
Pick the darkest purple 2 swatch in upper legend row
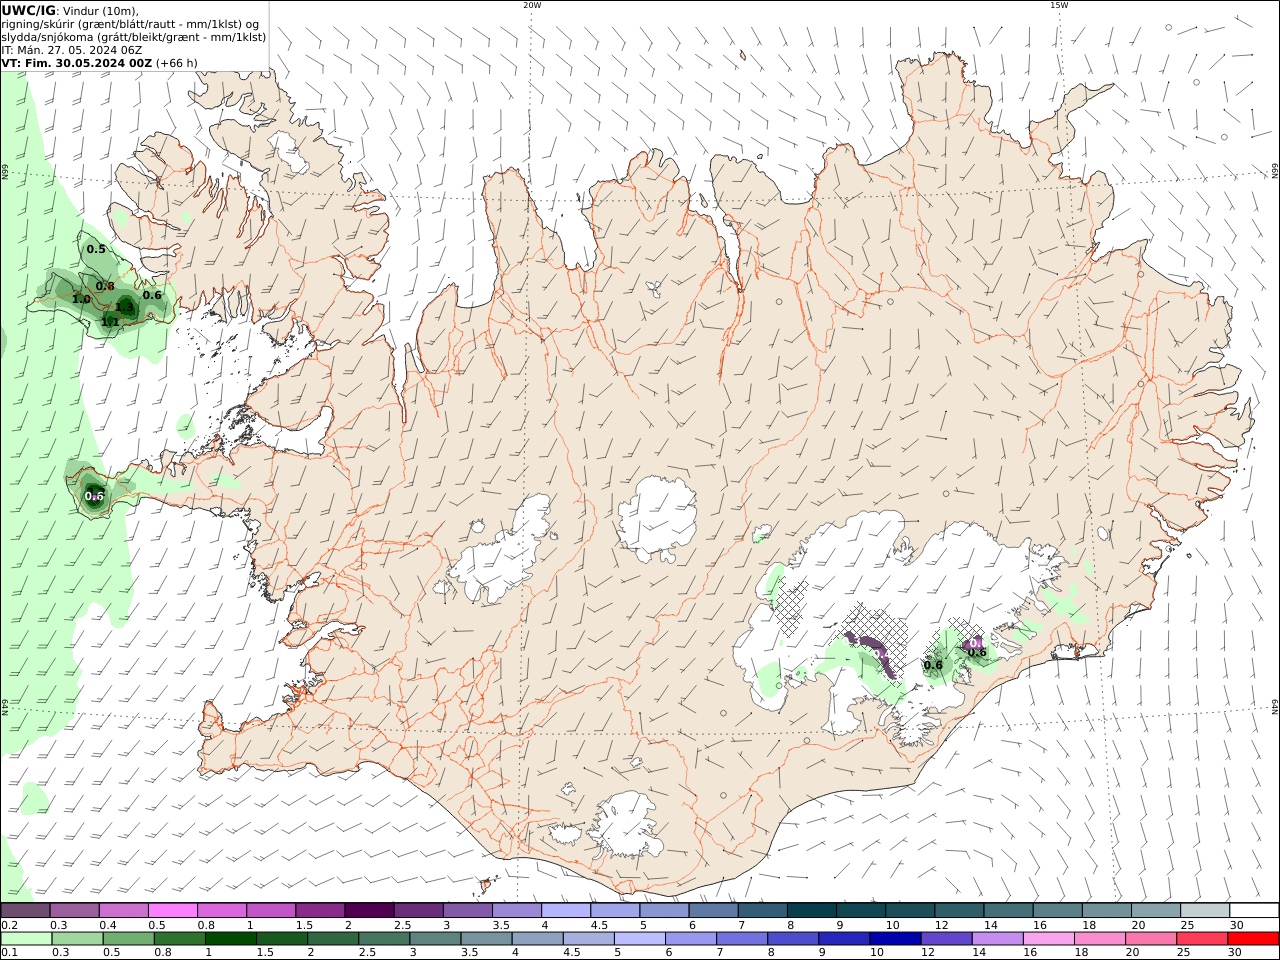click(x=368, y=911)
